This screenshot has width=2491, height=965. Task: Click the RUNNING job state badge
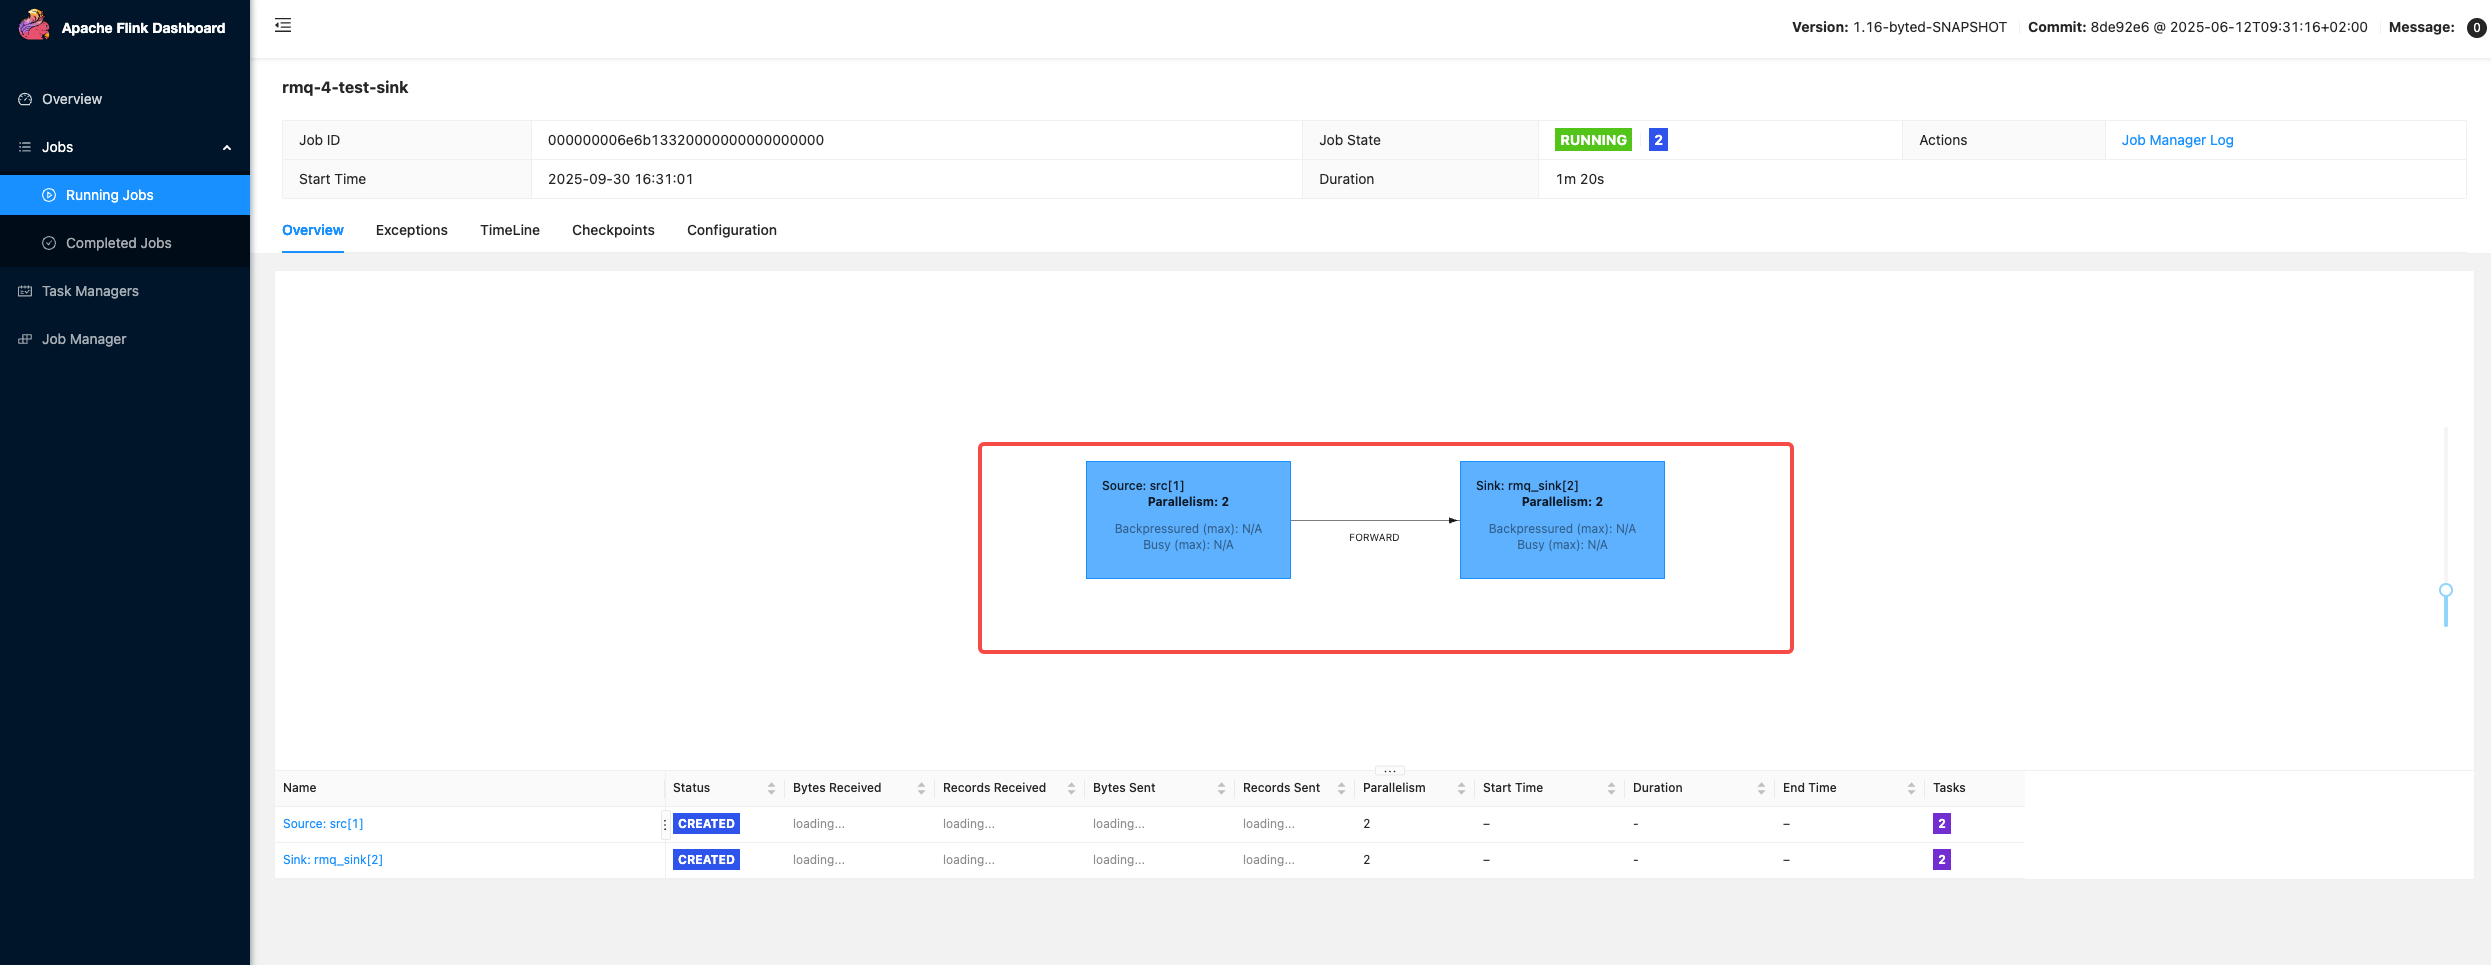1593,140
